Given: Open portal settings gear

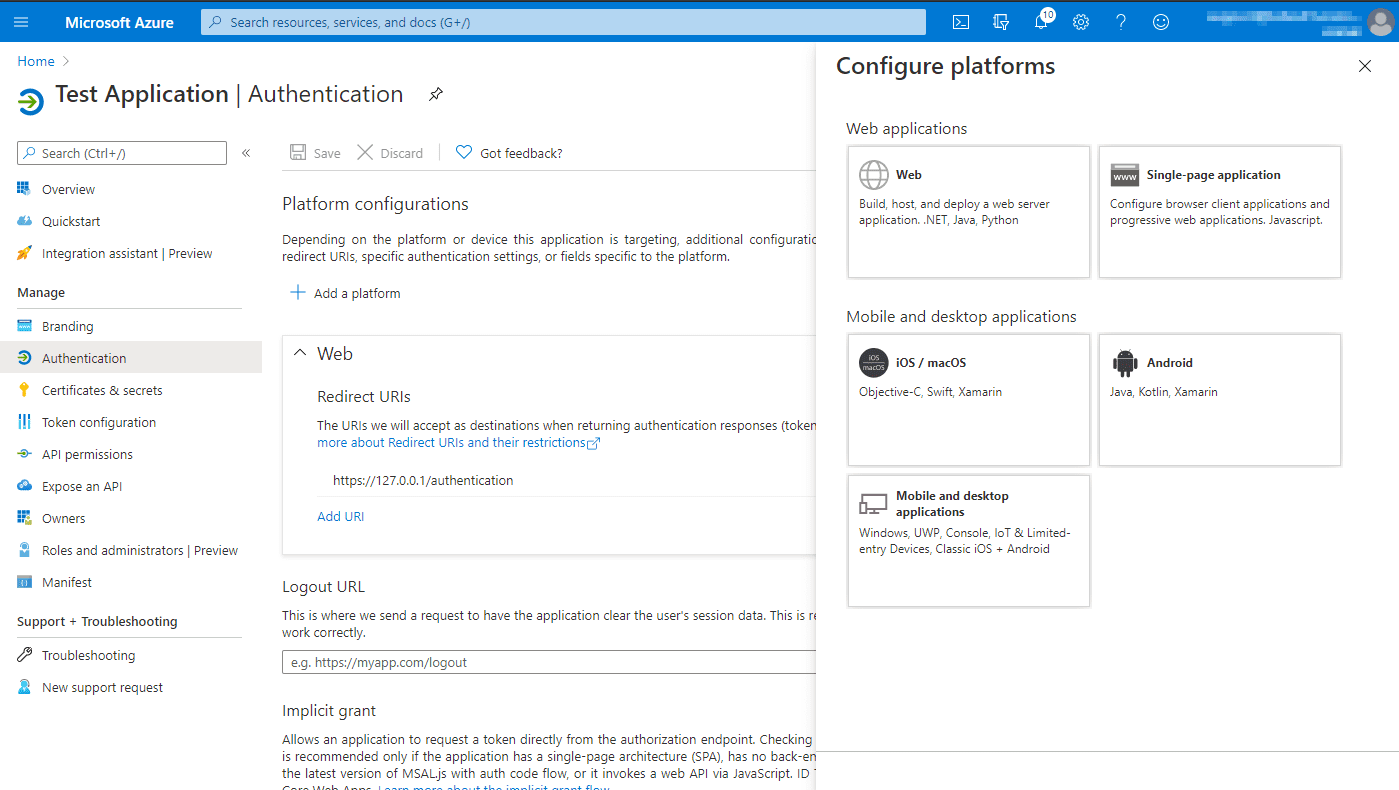Looking at the screenshot, I should click(x=1081, y=22).
